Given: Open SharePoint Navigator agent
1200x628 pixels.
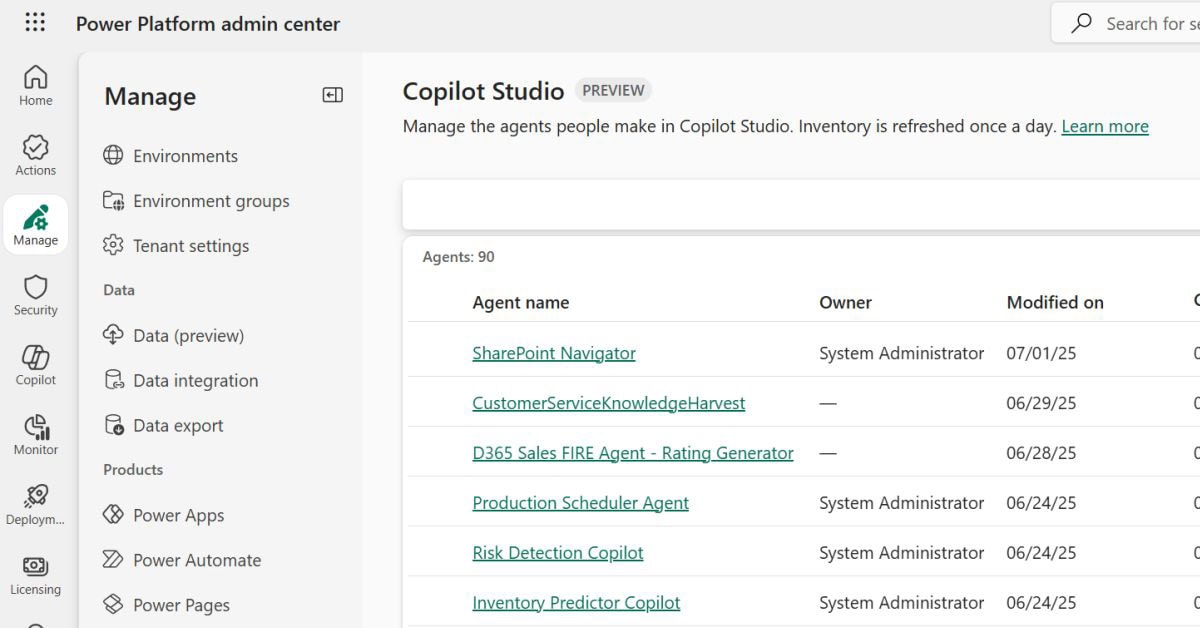Looking at the screenshot, I should (554, 353).
